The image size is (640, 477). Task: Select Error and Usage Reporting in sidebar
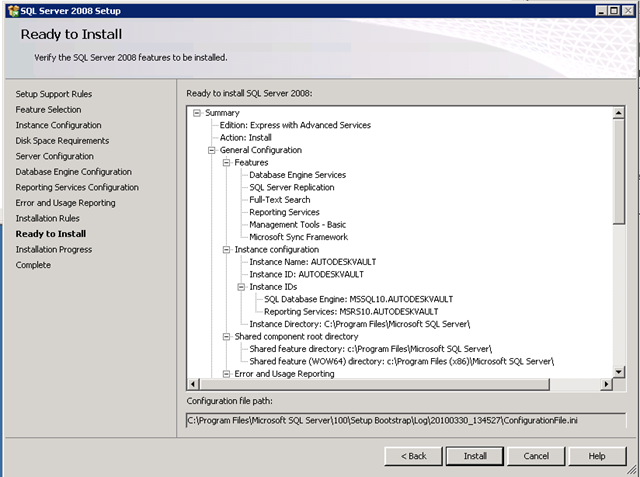click(x=65, y=202)
